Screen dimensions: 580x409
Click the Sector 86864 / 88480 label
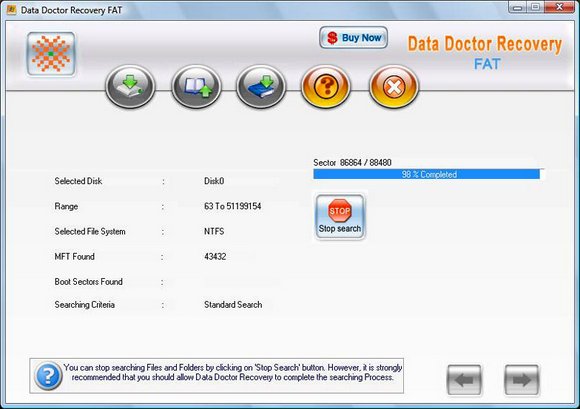pos(352,163)
